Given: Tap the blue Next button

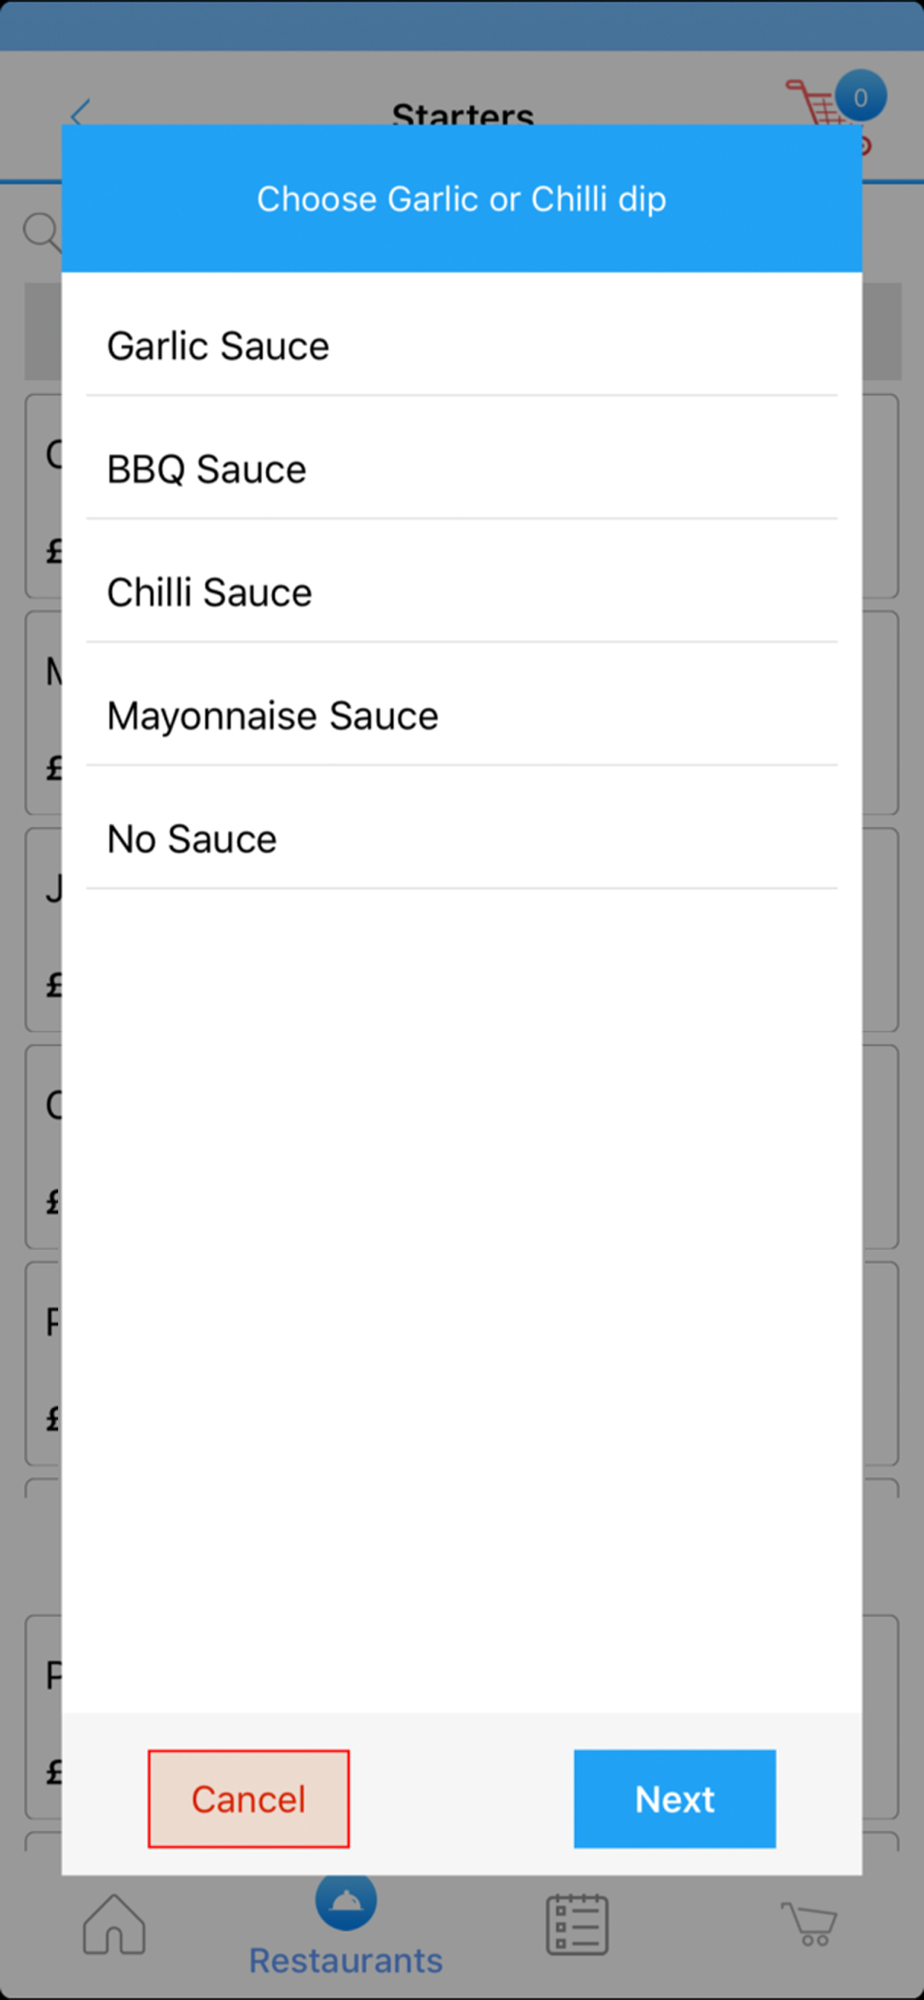Looking at the screenshot, I should 674,1799.
